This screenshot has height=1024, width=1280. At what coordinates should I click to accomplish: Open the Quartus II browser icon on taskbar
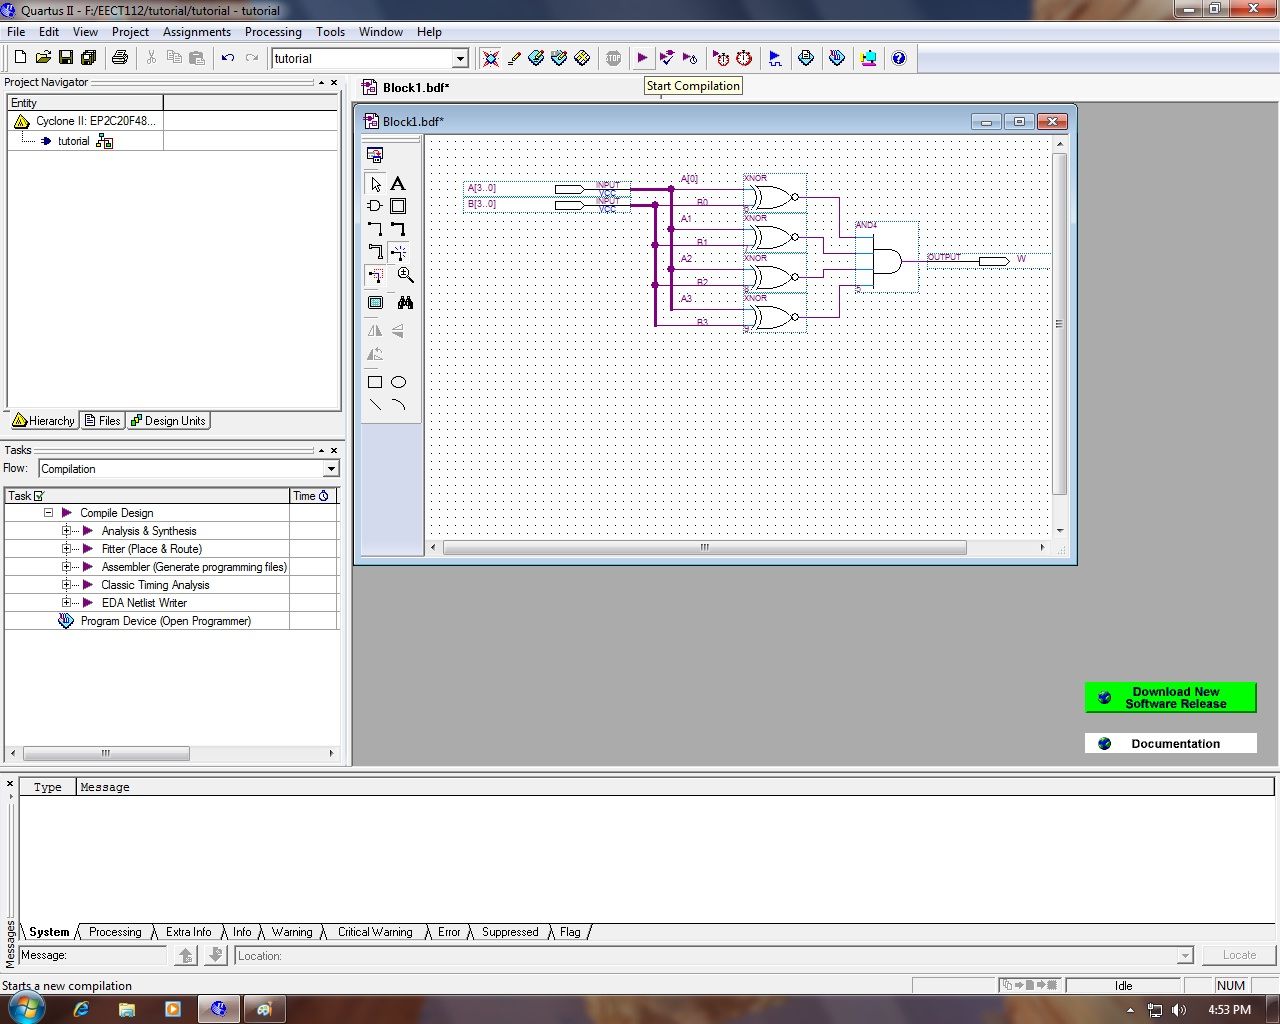coord(218,1008)
